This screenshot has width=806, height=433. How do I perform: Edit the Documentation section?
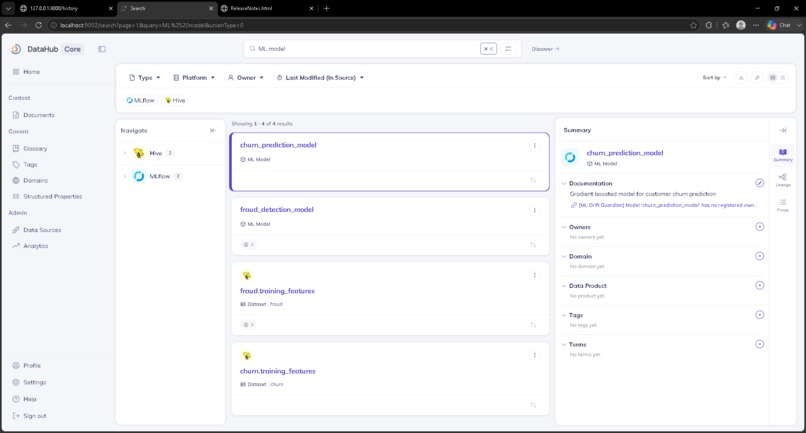[760, 183]
